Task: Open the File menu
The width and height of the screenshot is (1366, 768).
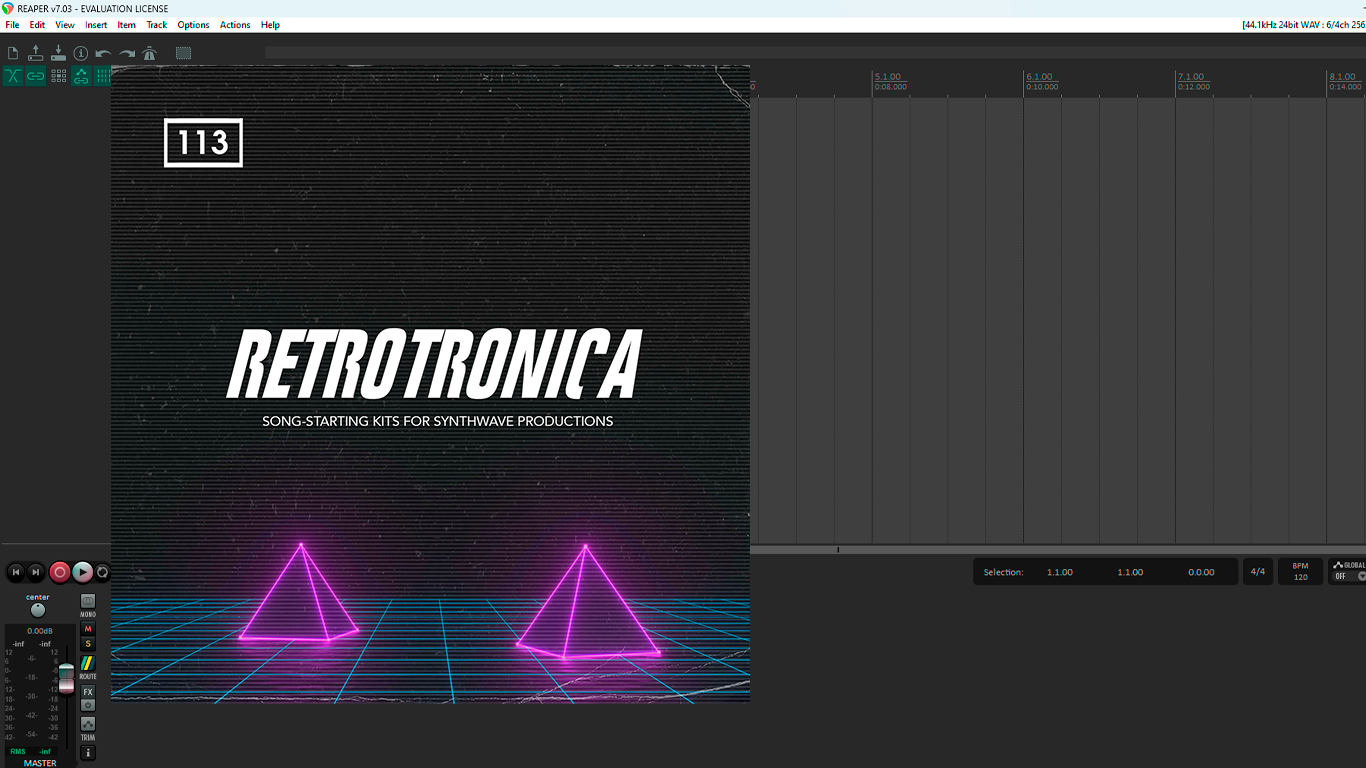Action: point(12,25)
